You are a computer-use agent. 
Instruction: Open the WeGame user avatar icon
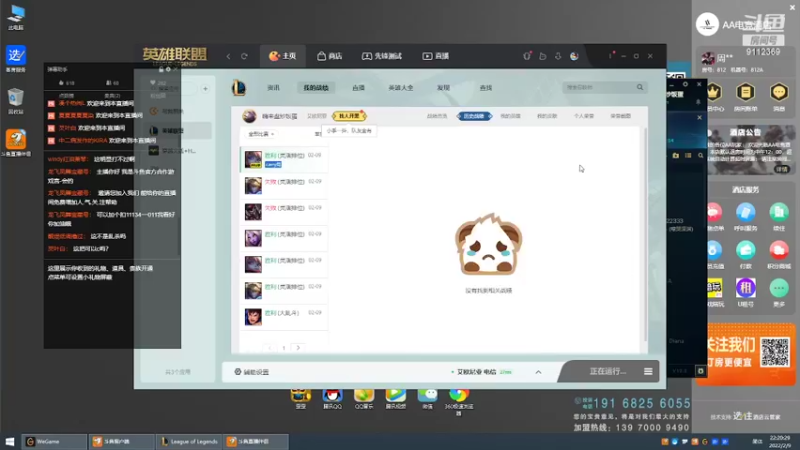pos(574,56)
